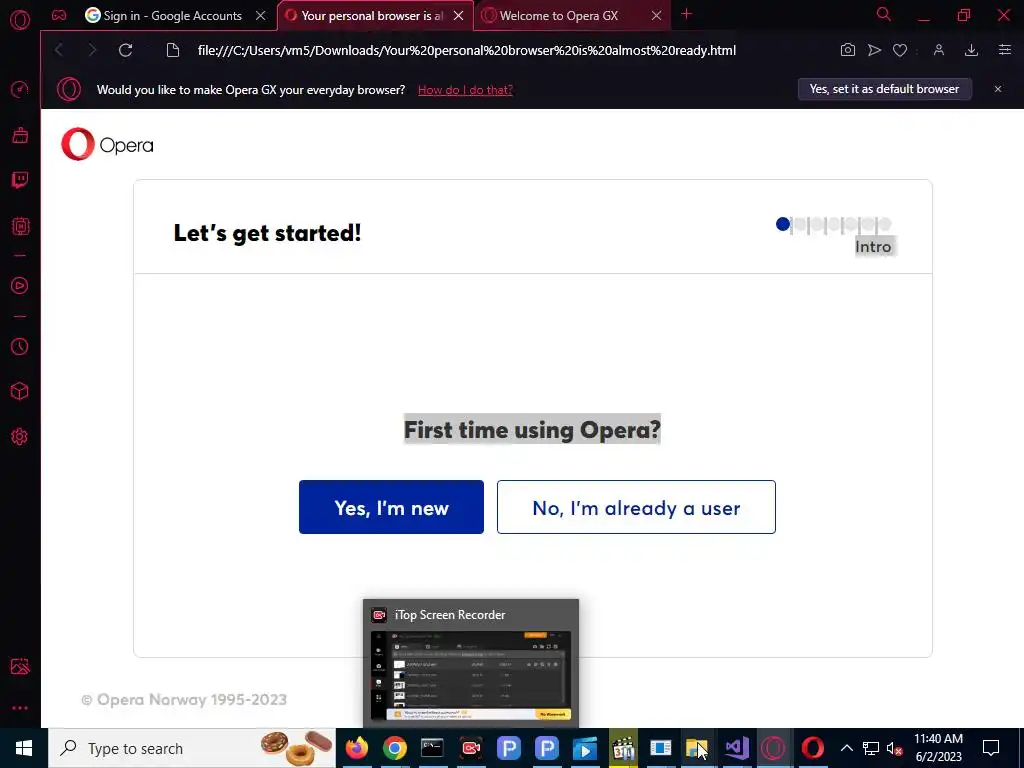
Task: Open the Player sidebar icon
Action: (x=20, y=285)
